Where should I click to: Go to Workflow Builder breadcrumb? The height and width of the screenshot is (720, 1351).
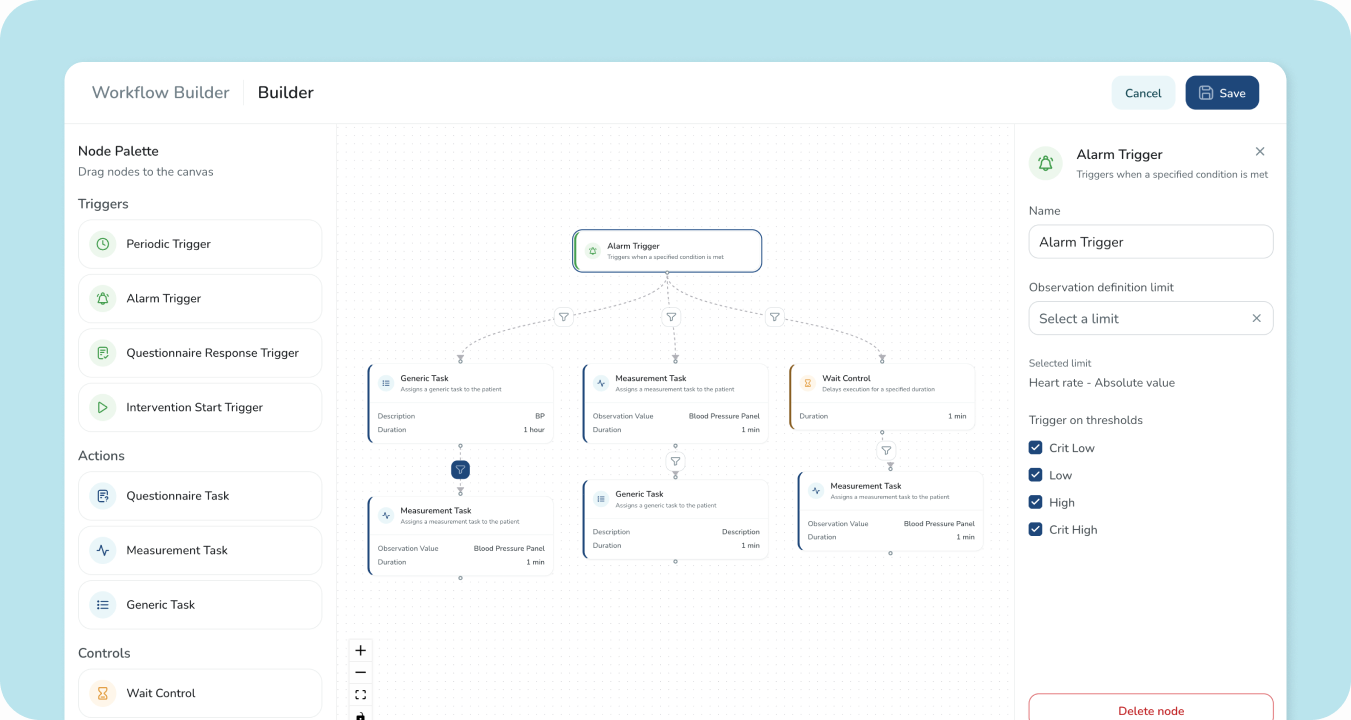point(161,93)
